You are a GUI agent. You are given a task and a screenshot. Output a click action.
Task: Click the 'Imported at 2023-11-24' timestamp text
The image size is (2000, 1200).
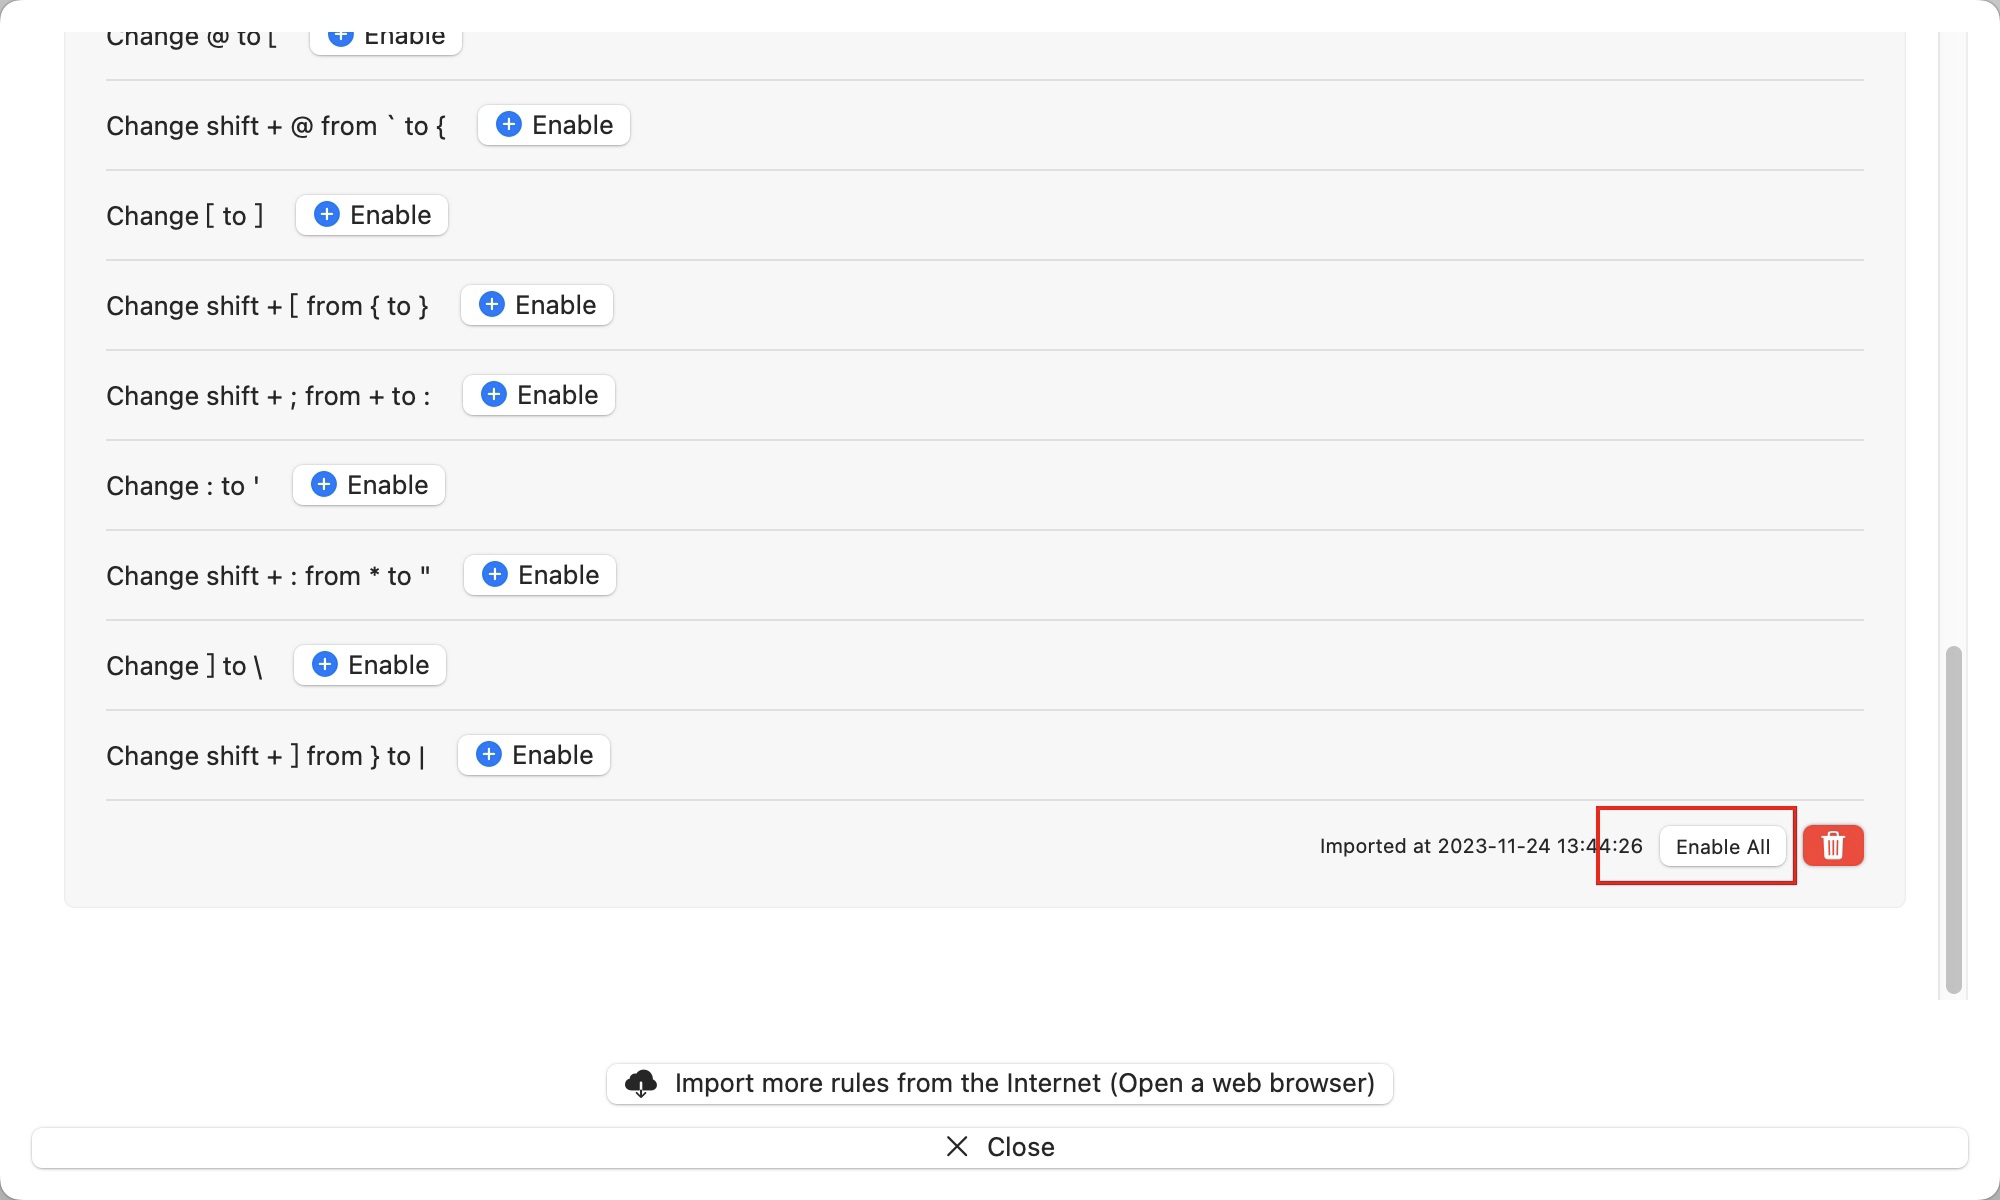1480,846
